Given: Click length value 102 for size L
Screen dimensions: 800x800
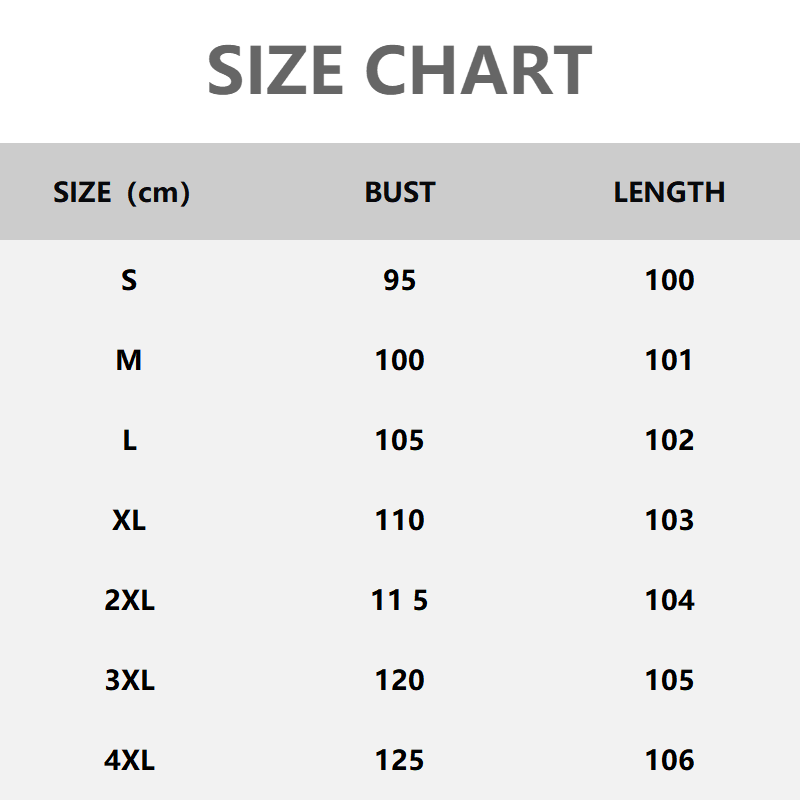Looking at the screenshot, I should coord(669,440).
